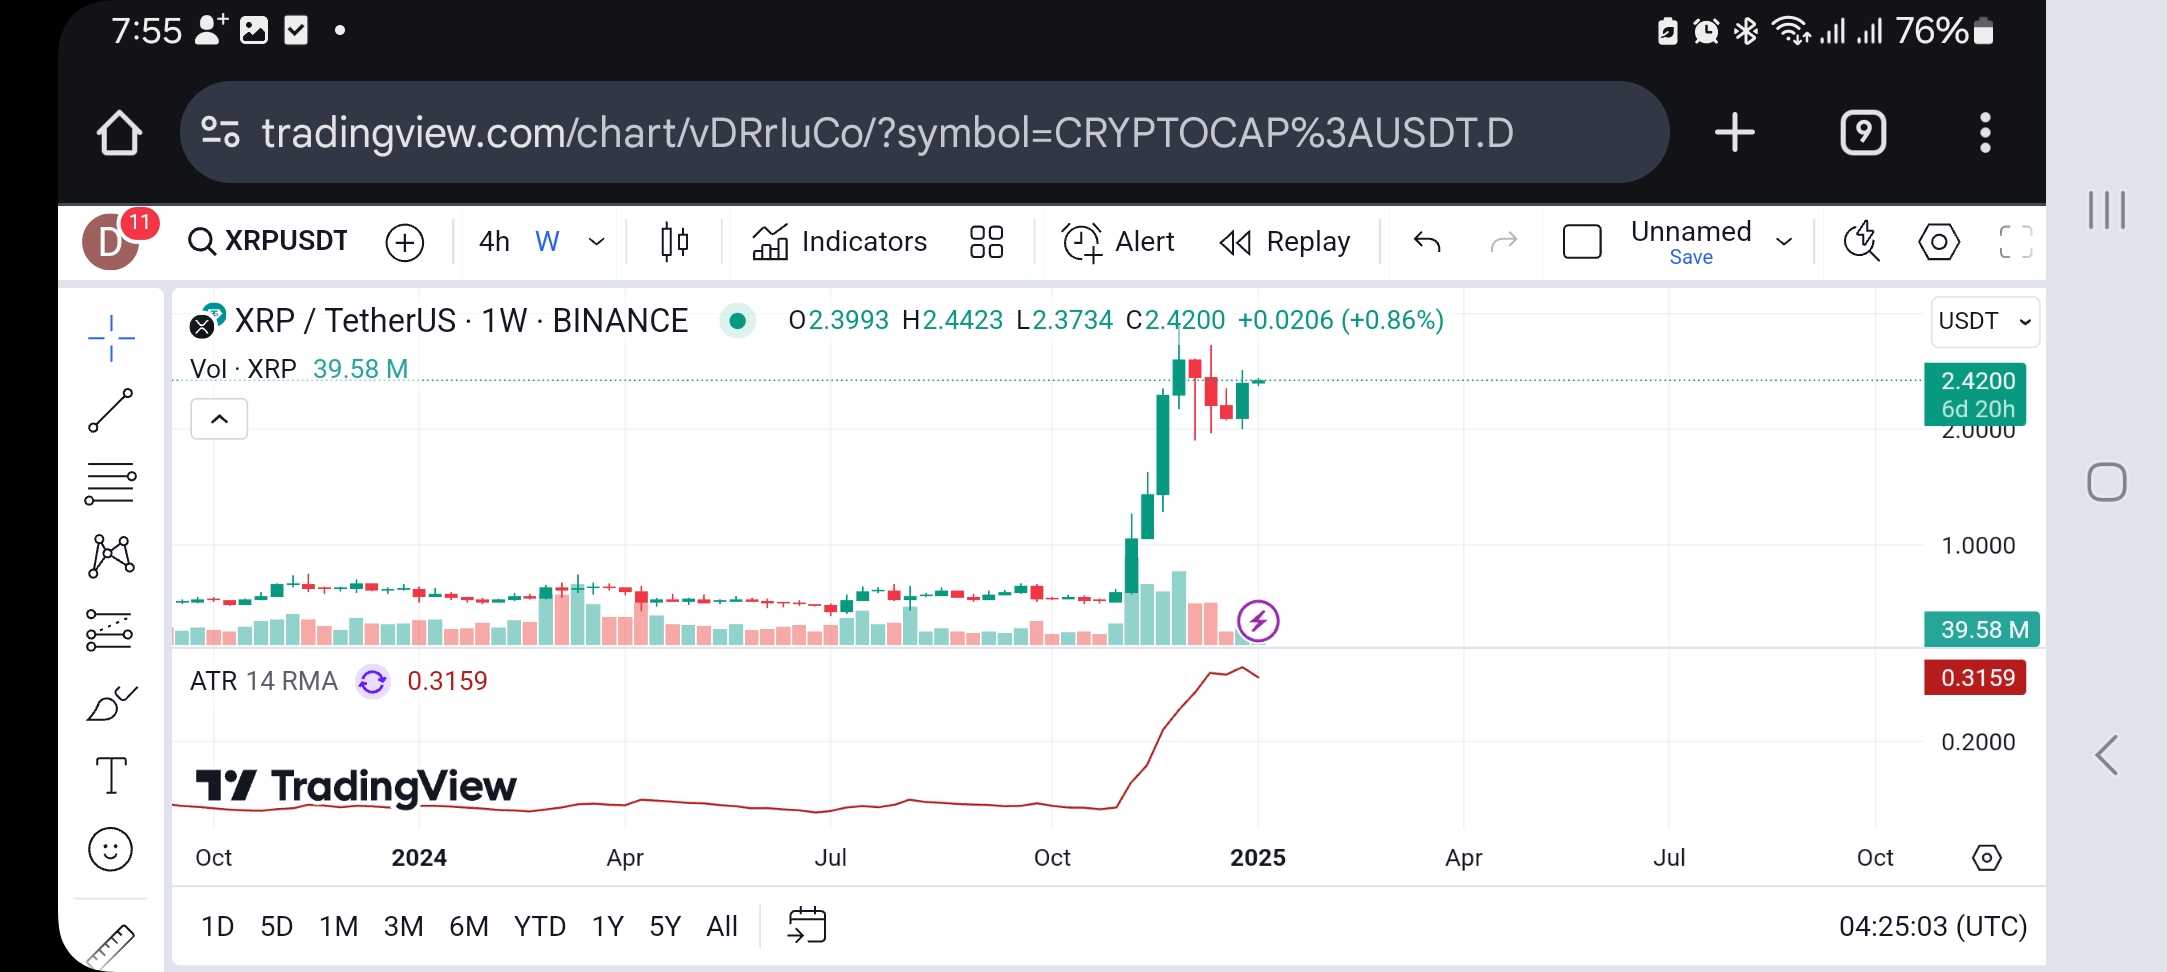Open the user profile avatar menu
This screenshot has height=972, width=2167.
coord(110,242)
